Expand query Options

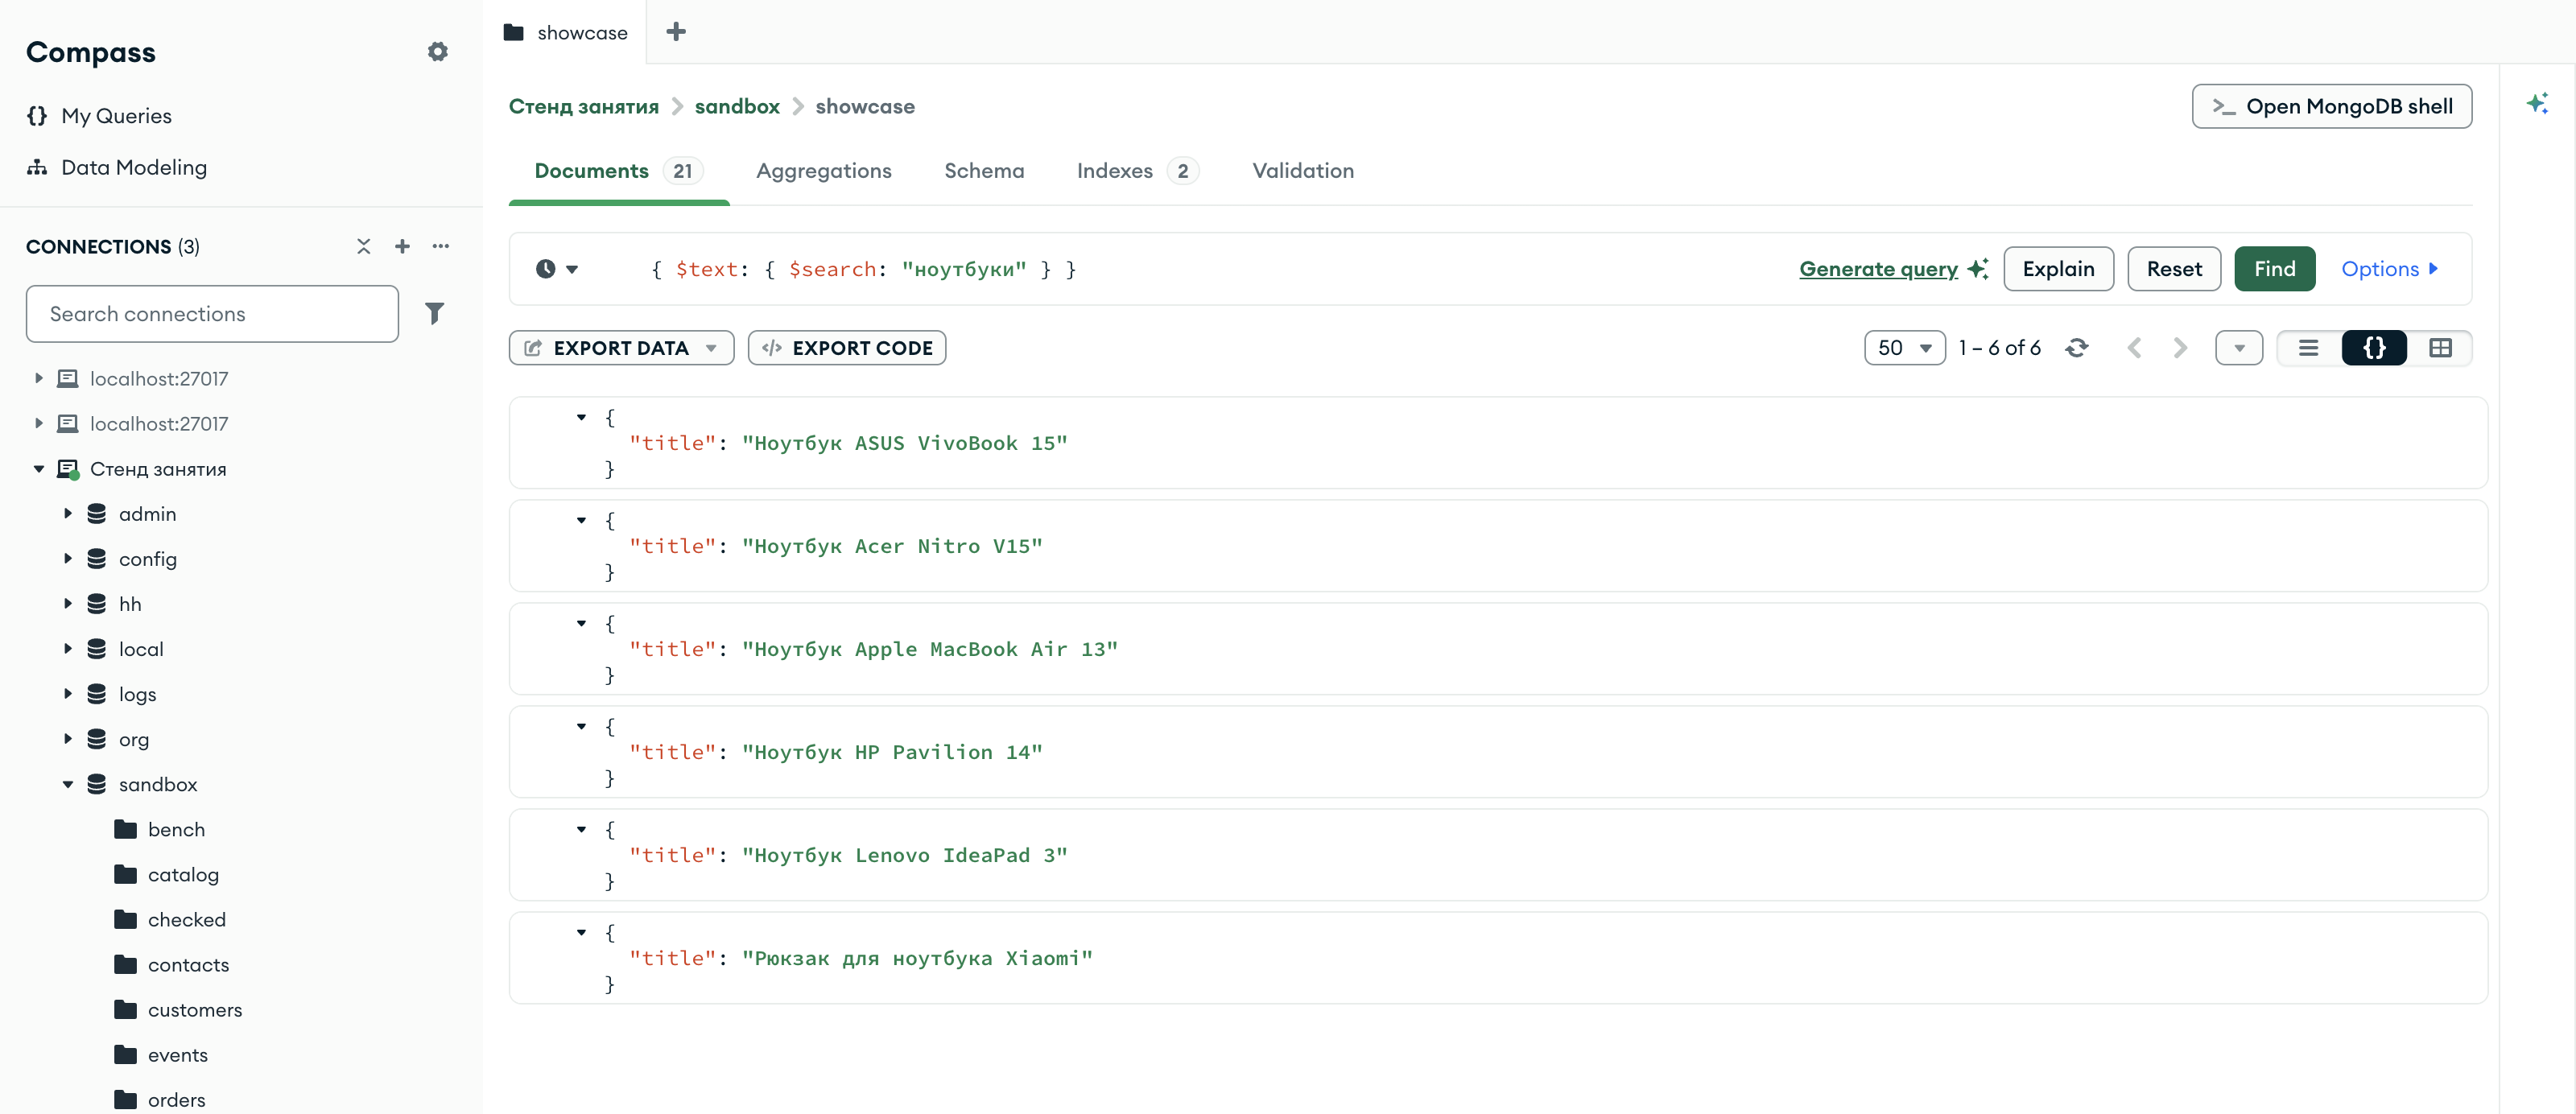click(x=2389, y=270)
